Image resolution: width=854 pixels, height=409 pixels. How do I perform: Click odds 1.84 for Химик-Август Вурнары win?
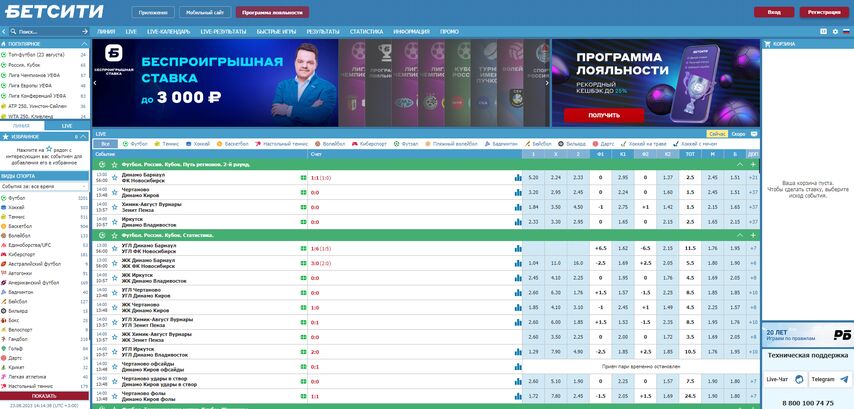point(533,207)
